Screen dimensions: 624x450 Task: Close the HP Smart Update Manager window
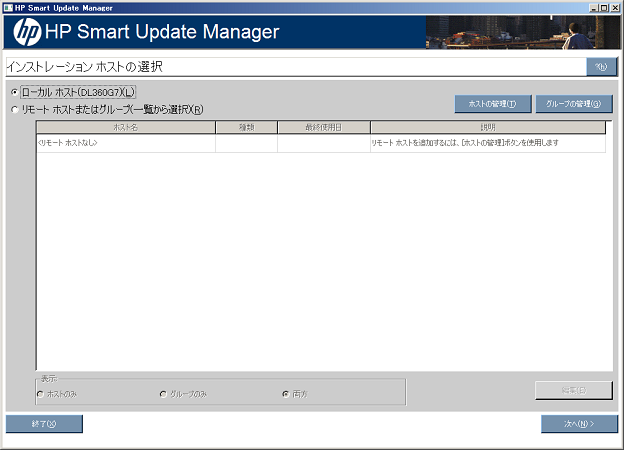tap(616, 6)
